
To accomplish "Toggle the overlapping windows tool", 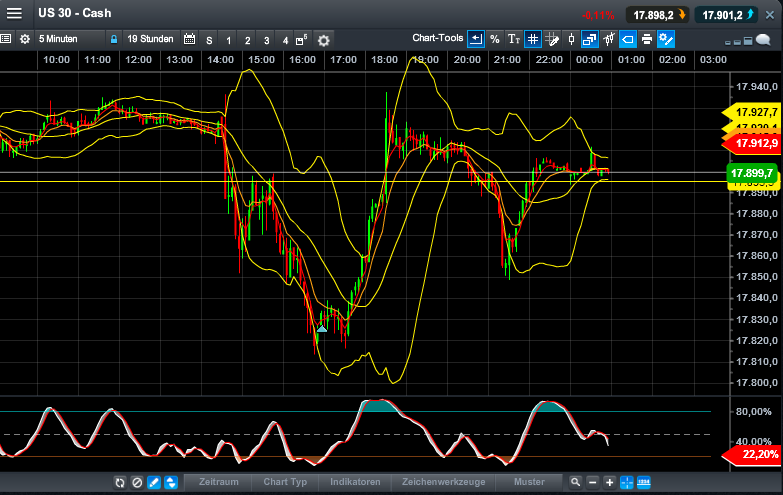I will coord(590,39).
